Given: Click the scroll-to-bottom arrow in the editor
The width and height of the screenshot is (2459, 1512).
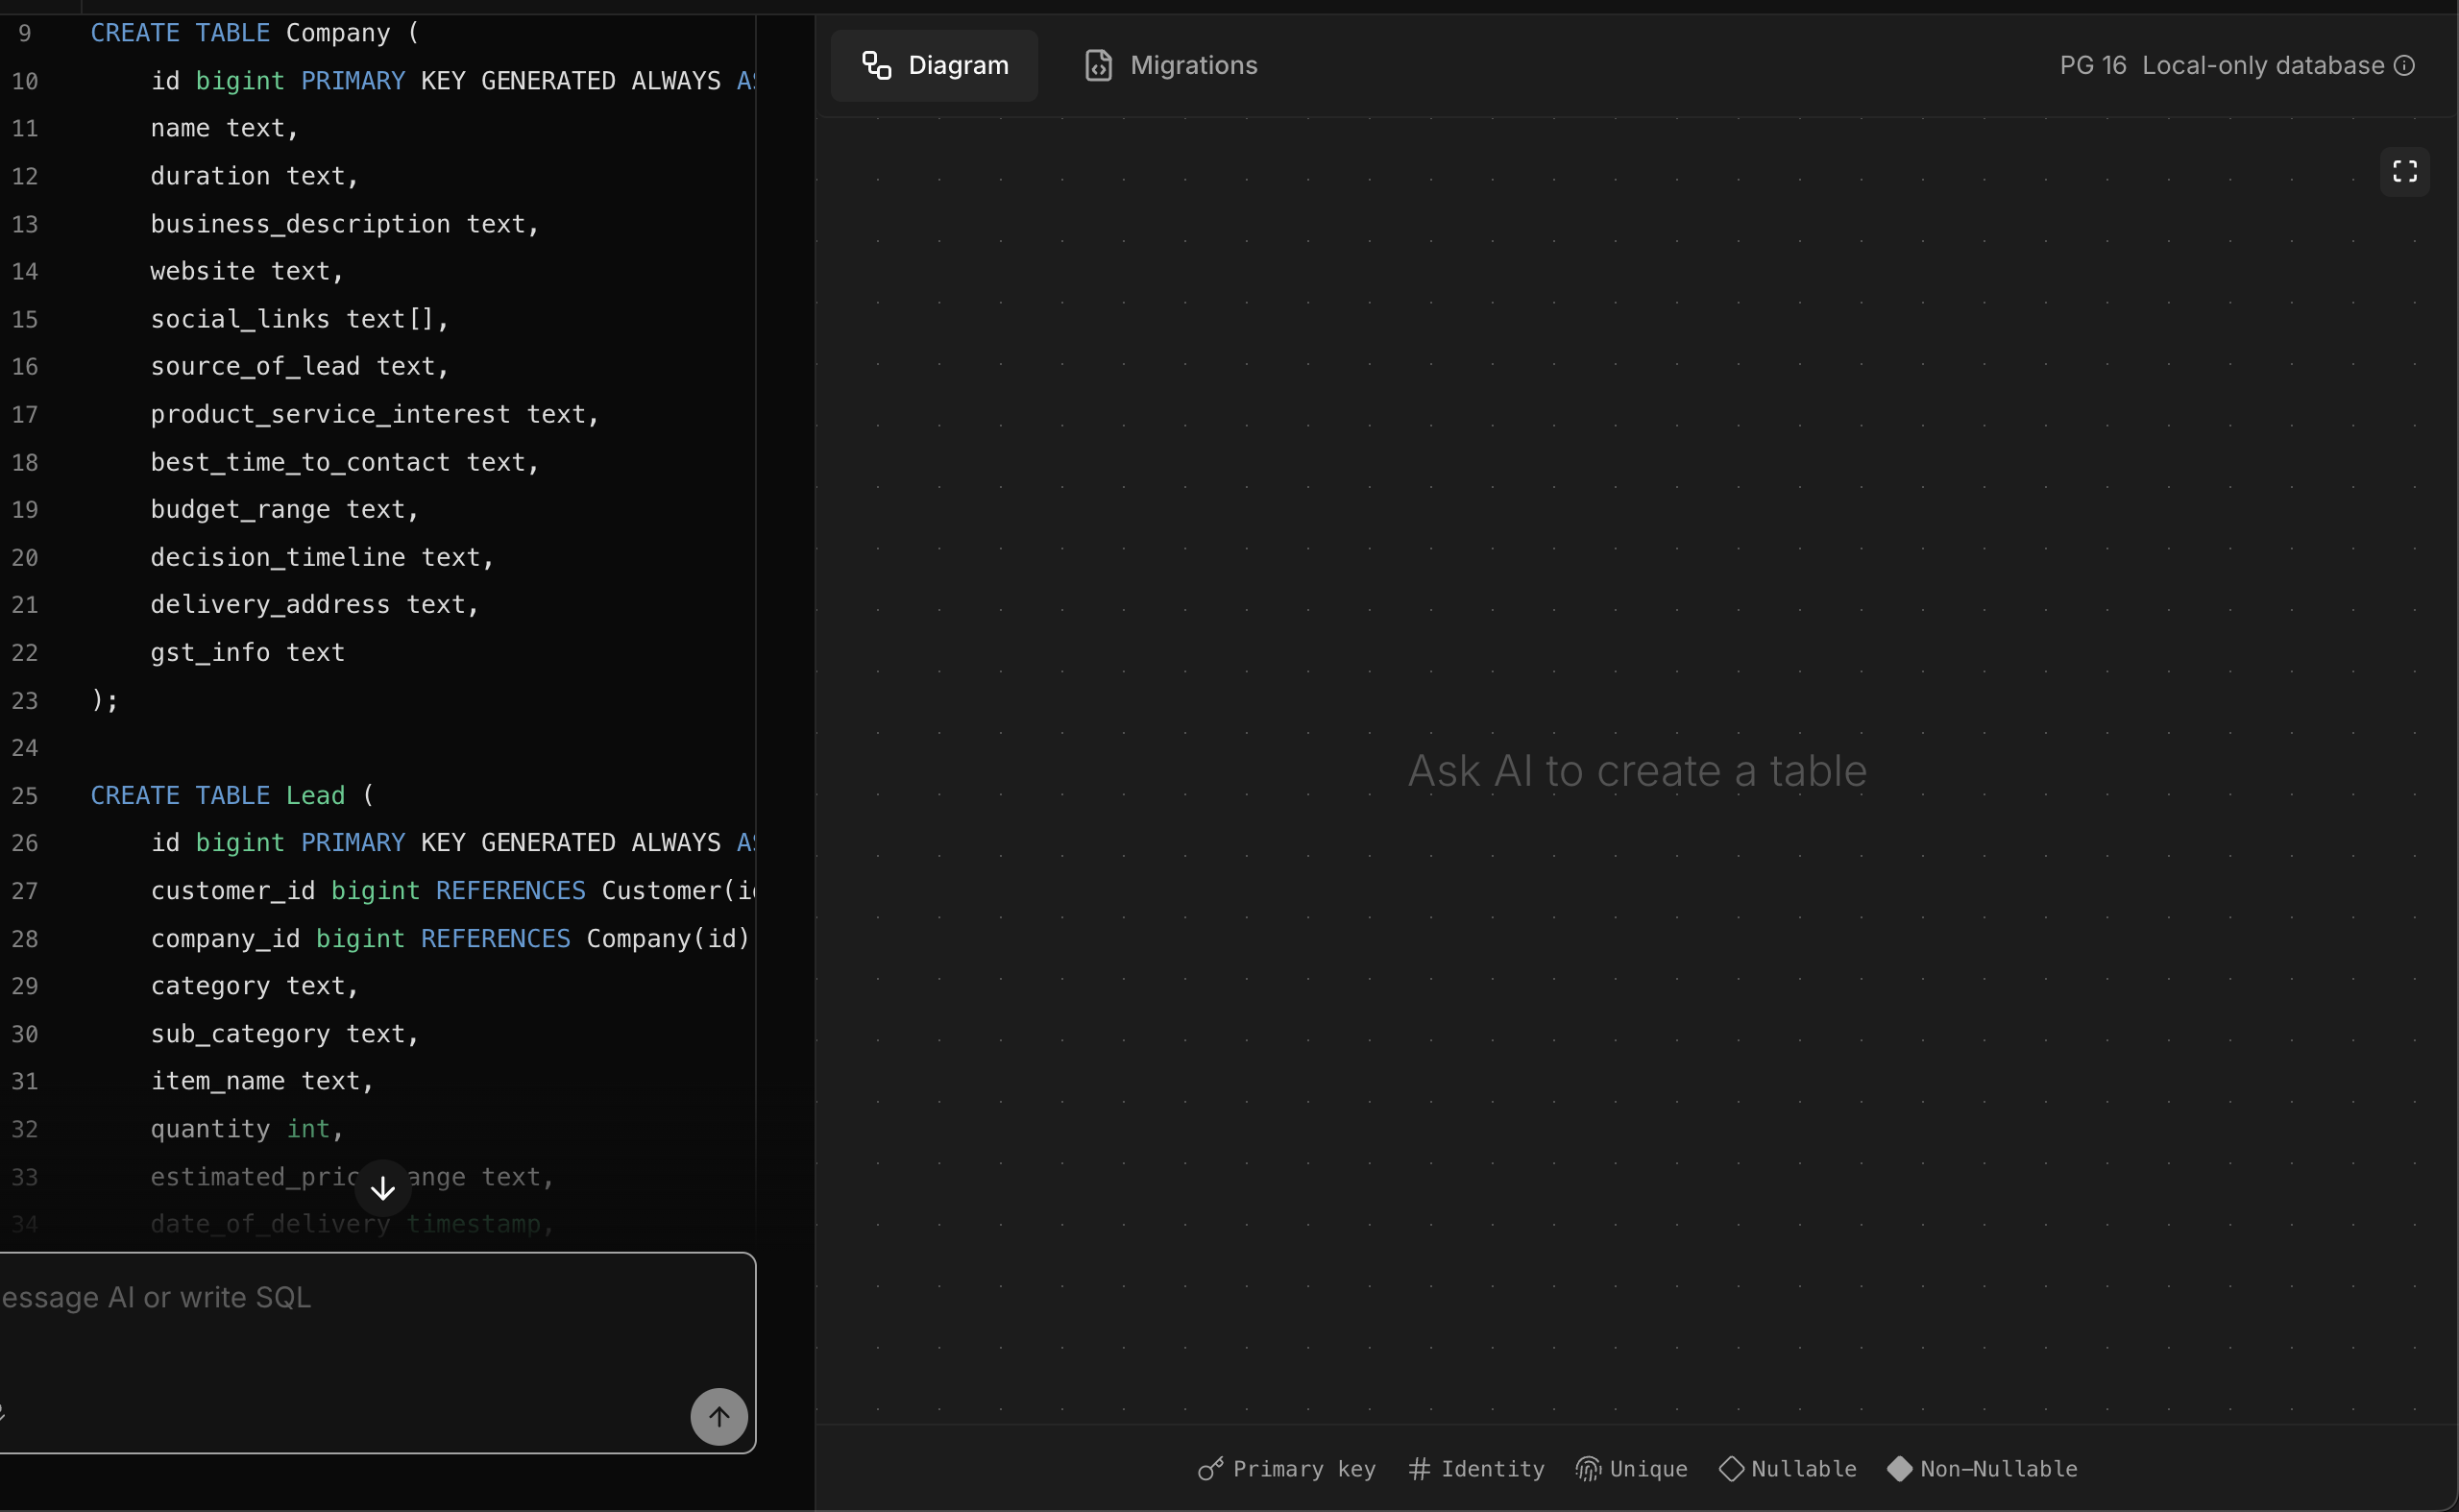Looking at the screenshot, I should tap(383, 1188).
